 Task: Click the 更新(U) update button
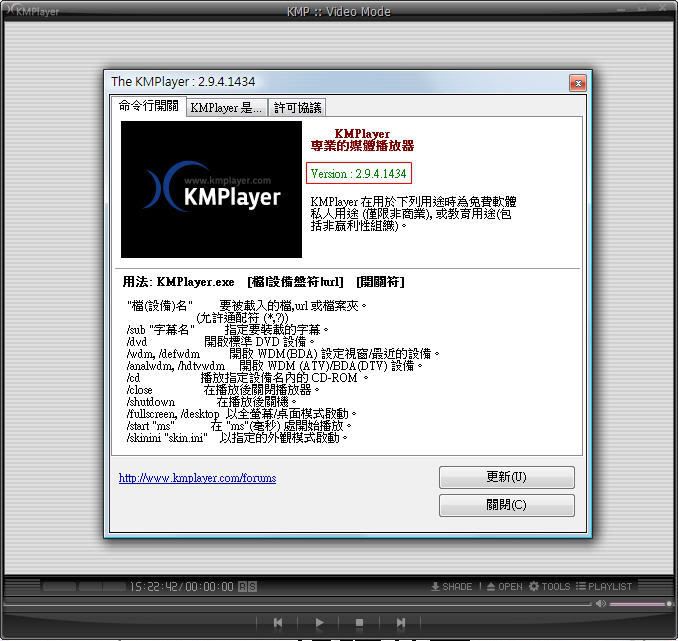tap(506, 477)
